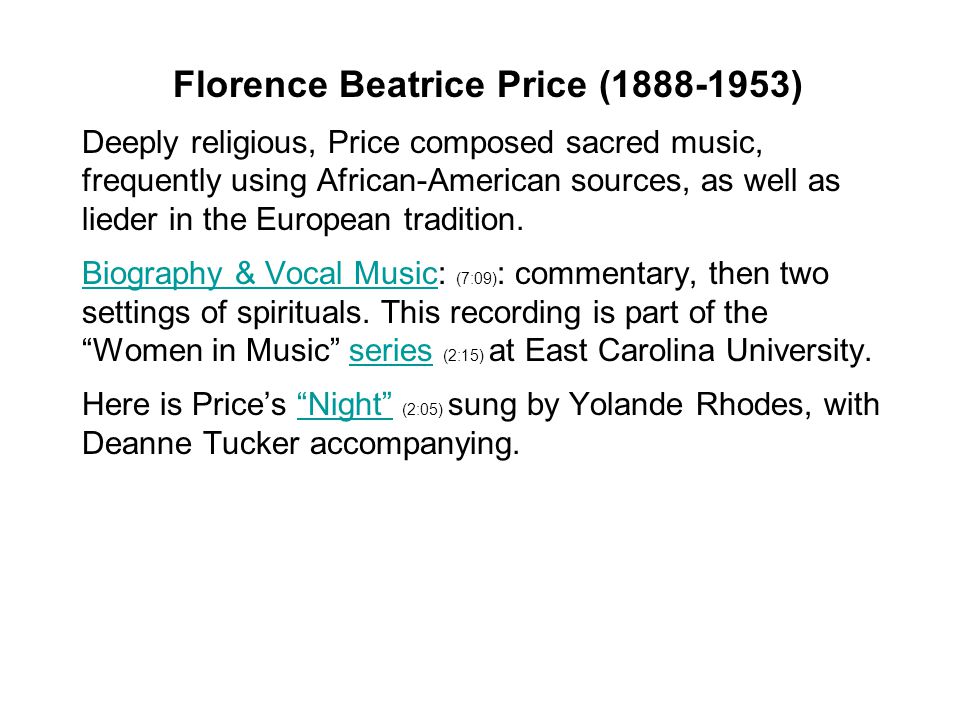The image size is (960, 720).
Task: Click the (2:05) duration label
Action: point(422,409)
